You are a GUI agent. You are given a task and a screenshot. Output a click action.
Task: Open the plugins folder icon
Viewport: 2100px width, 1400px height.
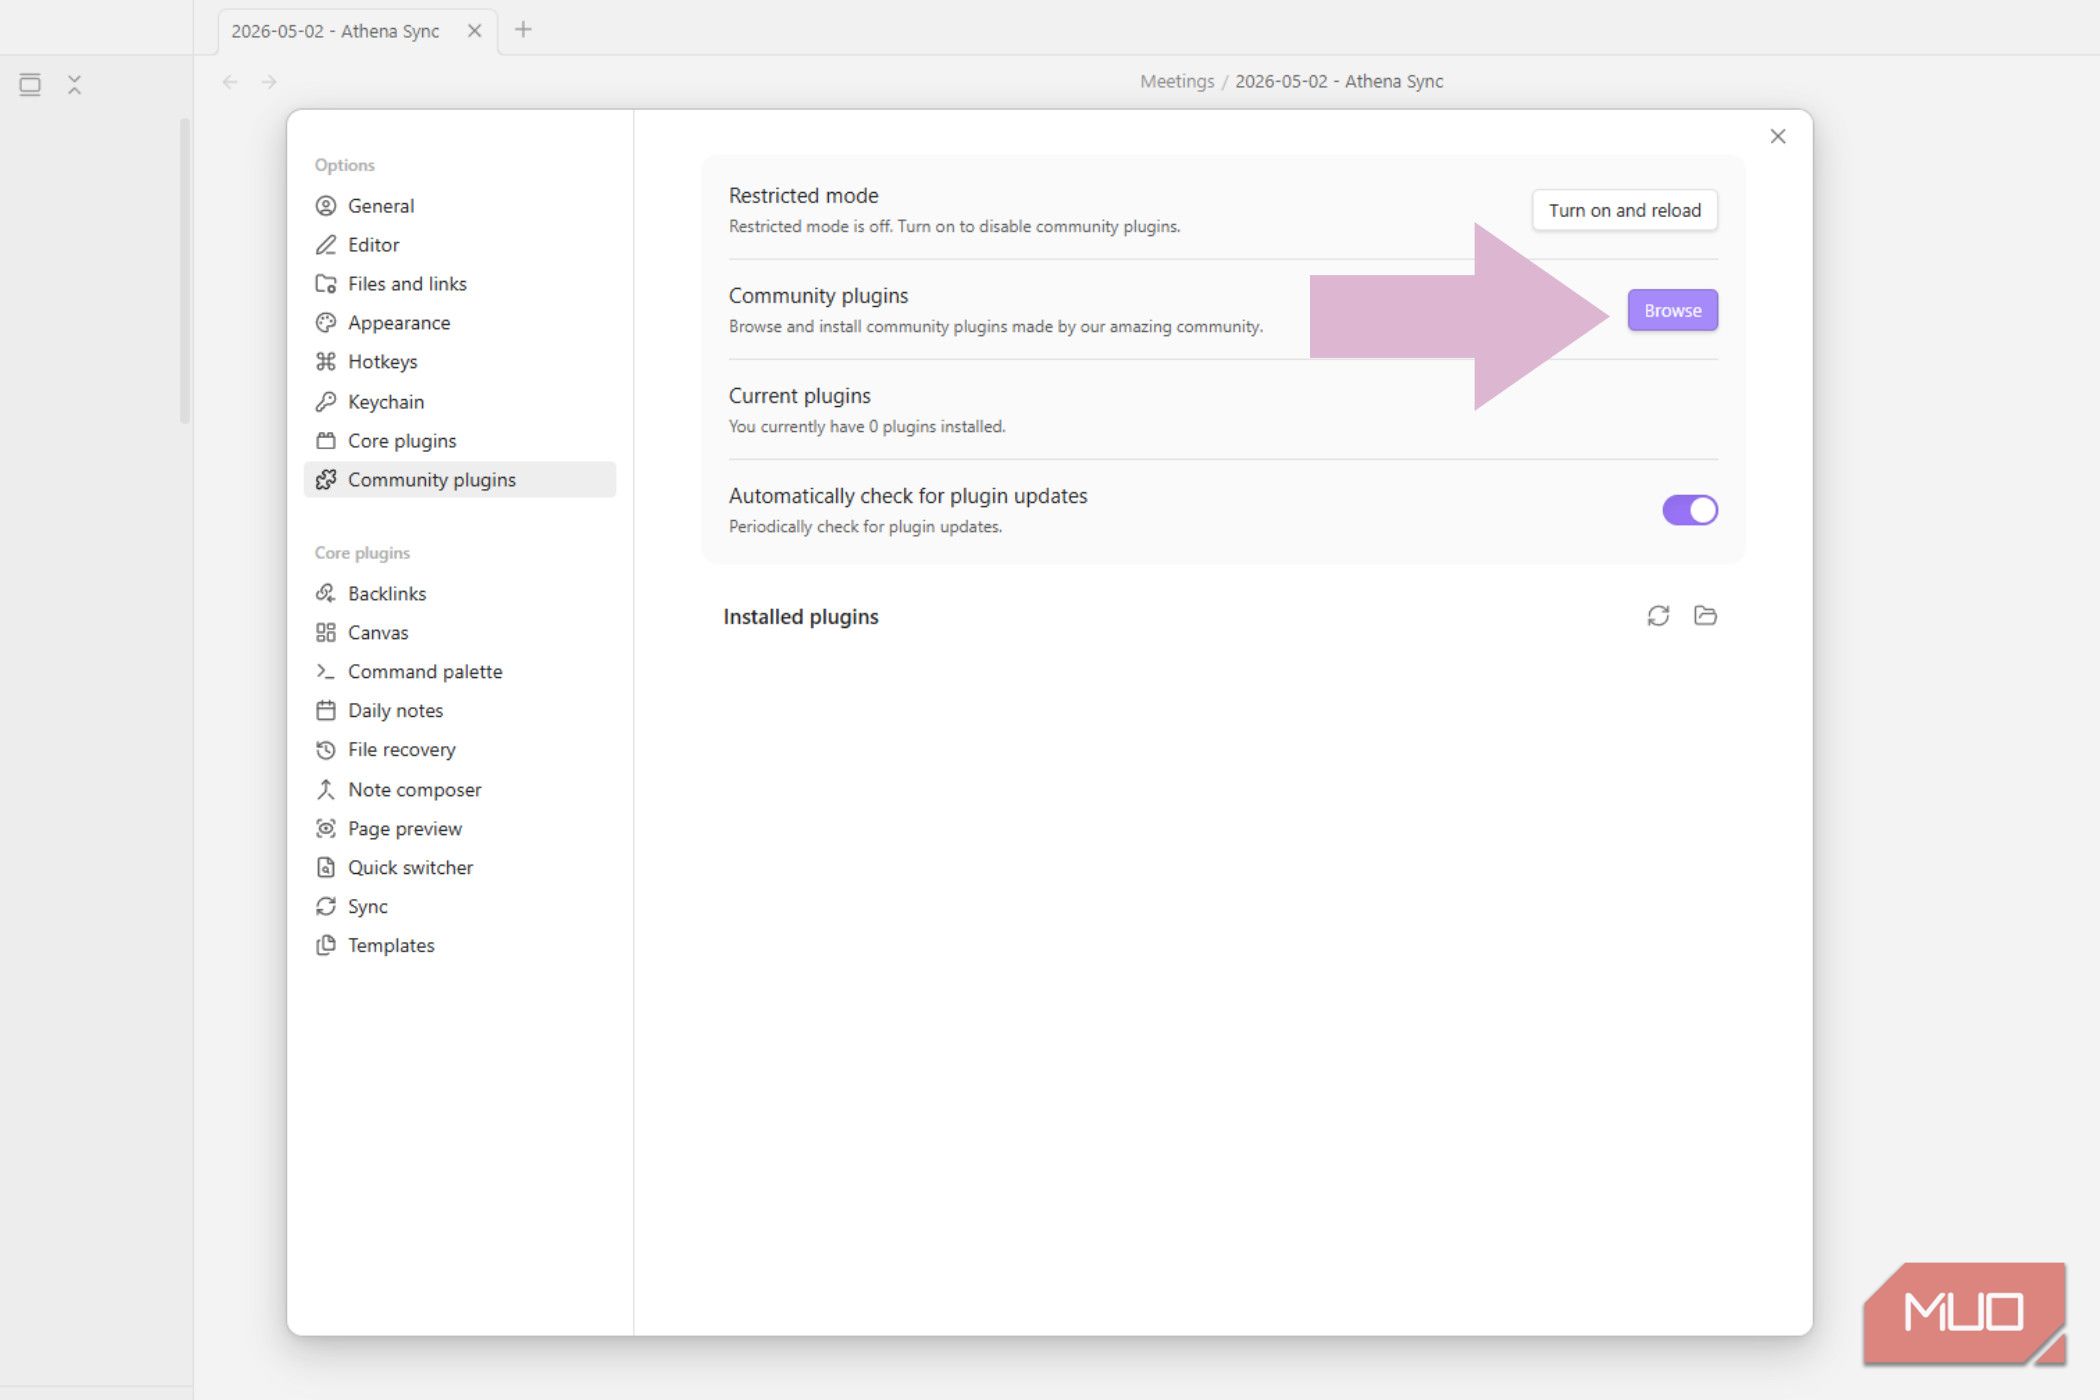1705,616
